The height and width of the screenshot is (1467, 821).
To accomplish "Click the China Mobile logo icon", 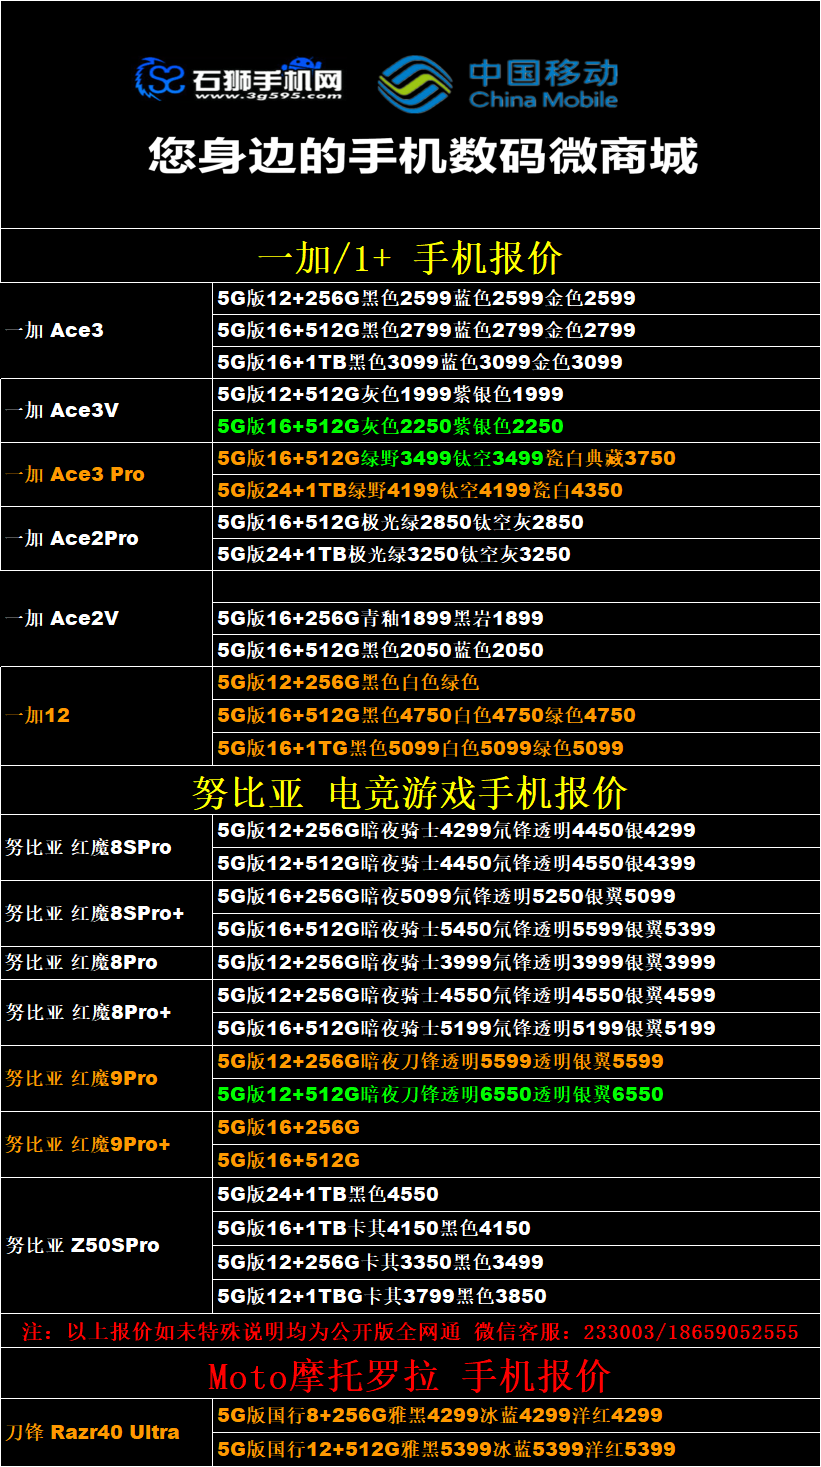I will click(x=415, y=83).
